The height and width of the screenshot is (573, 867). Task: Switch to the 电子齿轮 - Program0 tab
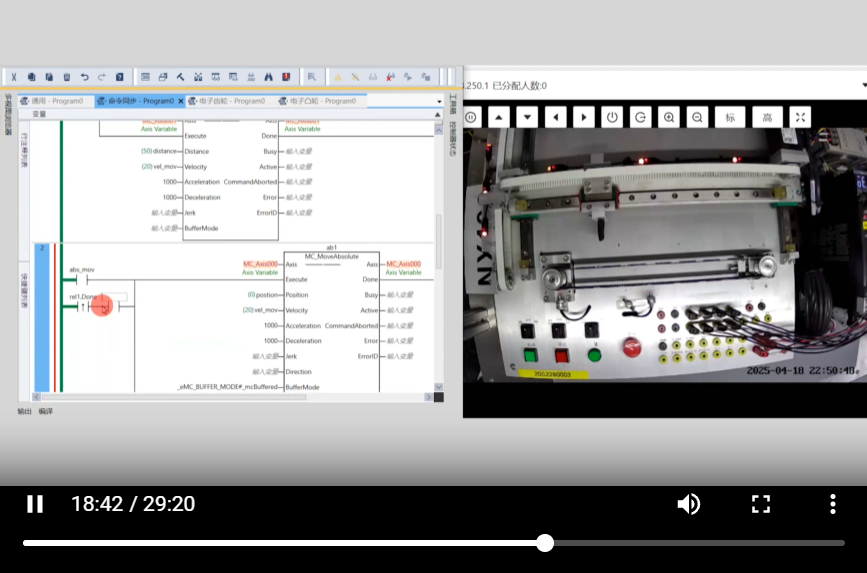[230, 101]
